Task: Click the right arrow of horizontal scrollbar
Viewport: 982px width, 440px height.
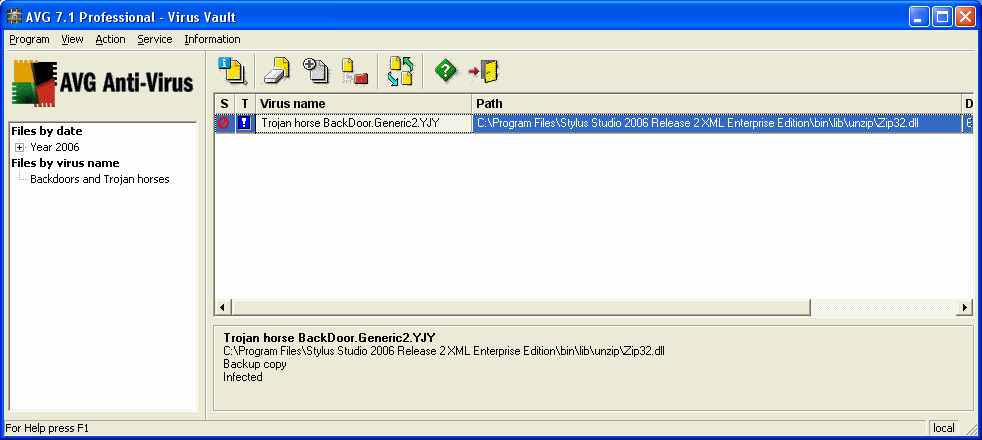Action: click(x=965, y=307)
